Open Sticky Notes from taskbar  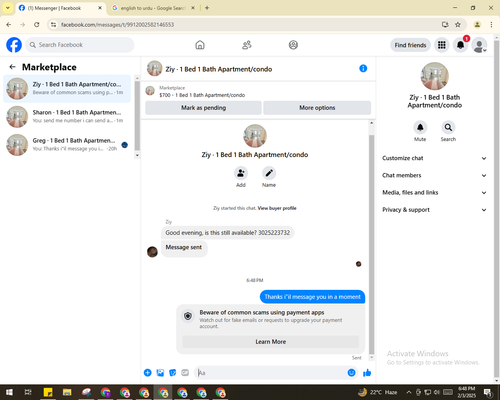tap(48, 392)
